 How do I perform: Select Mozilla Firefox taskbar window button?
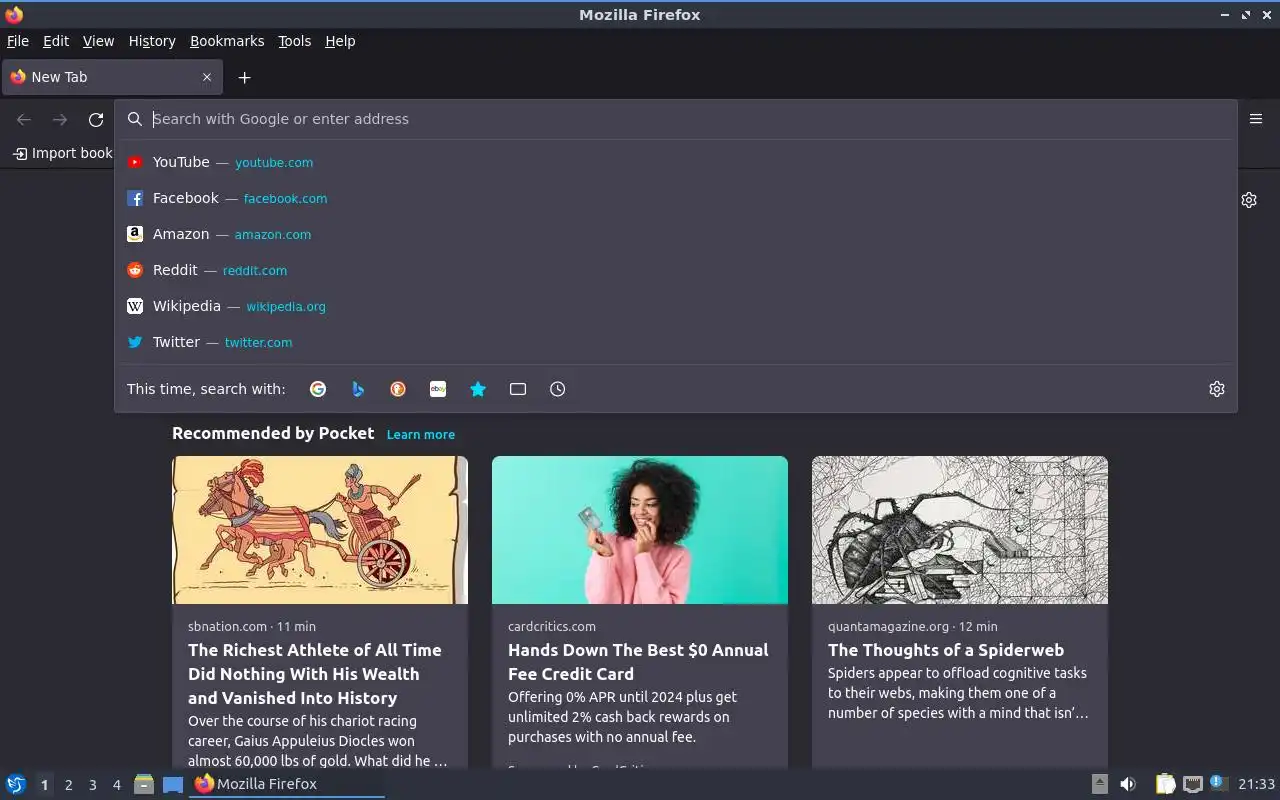pyautogui.click(x=287, y=784)
